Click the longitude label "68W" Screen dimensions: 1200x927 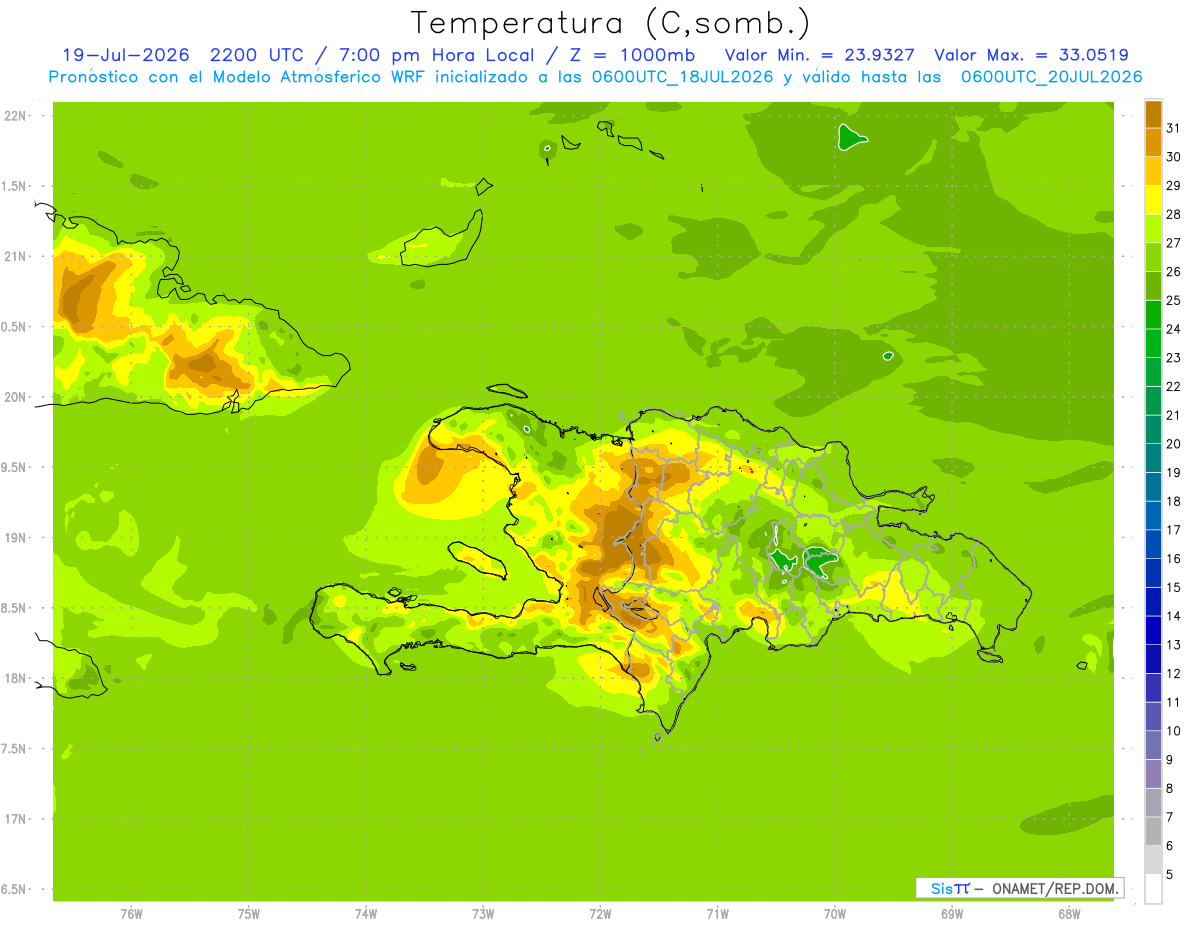pyautogui.click(x=1069, y=913)
